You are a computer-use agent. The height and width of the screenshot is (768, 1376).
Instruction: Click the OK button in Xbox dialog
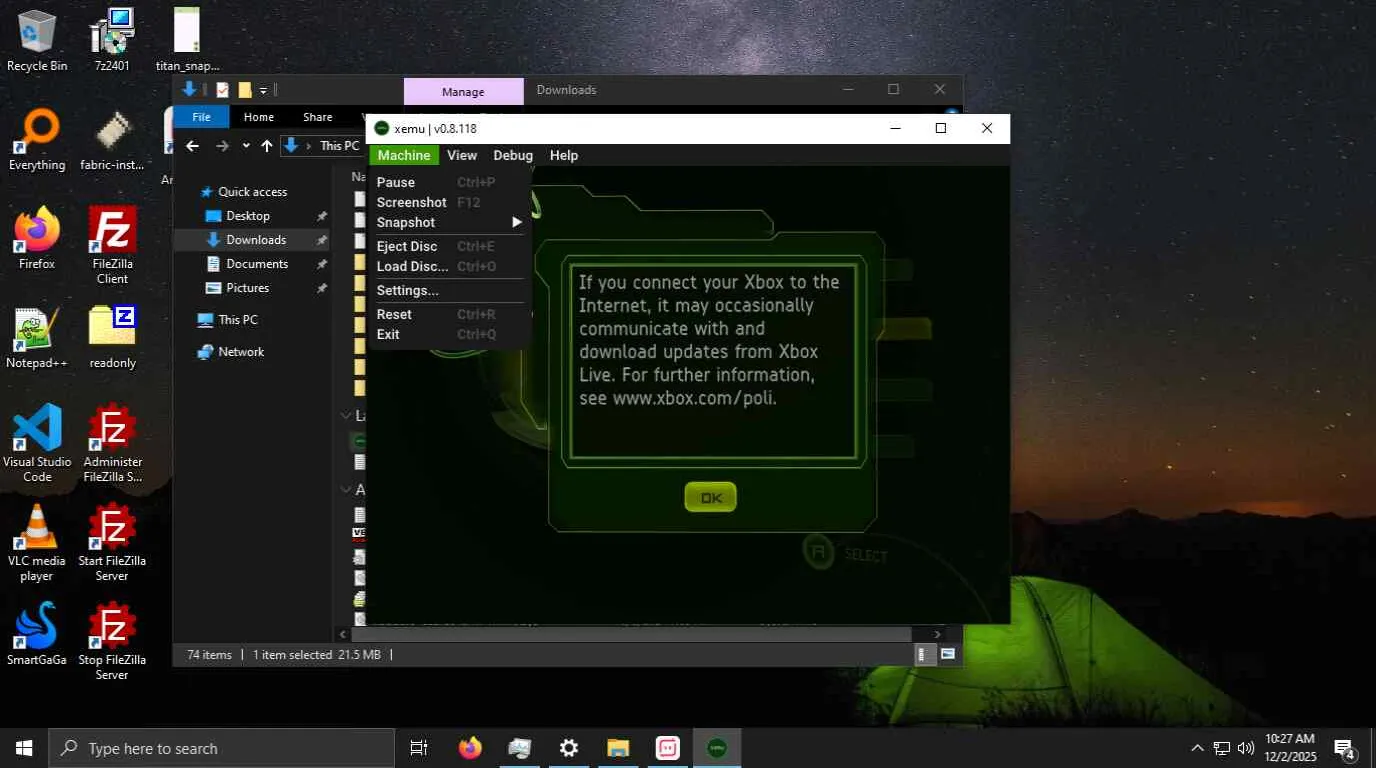(x=710, y=497)
